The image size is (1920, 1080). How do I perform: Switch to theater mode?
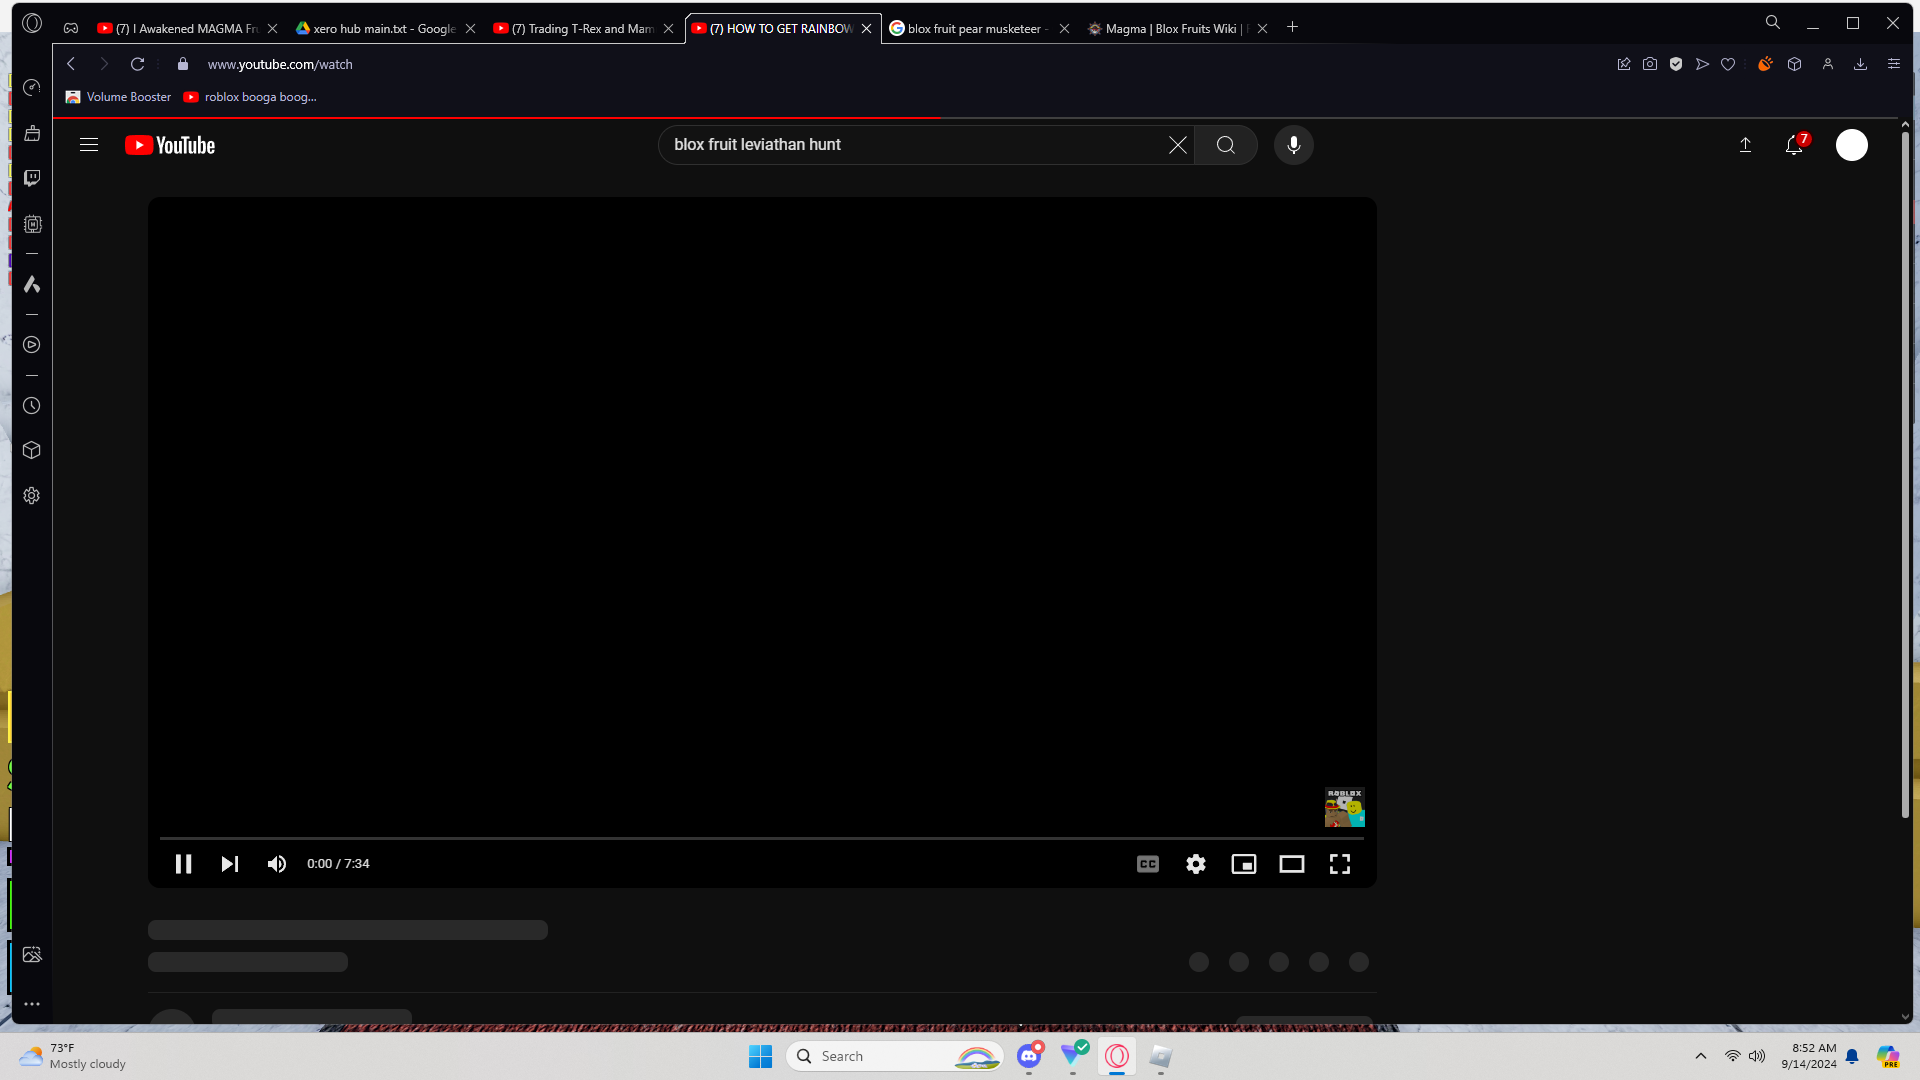[x=1292, y=864]
